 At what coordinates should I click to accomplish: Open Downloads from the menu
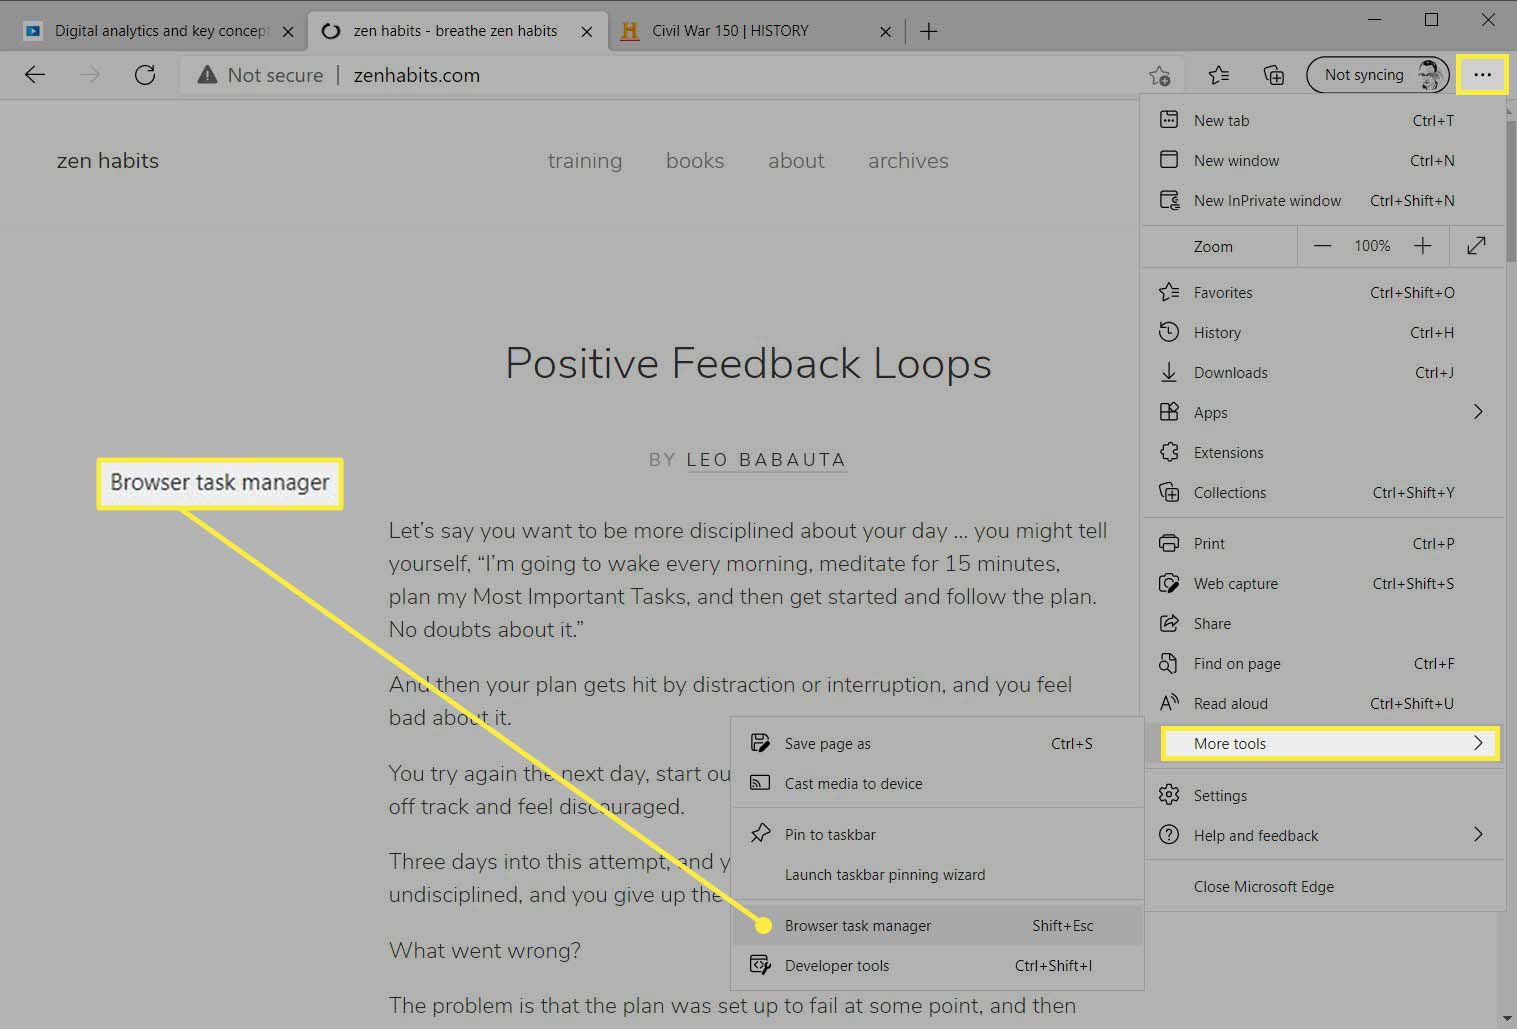[1322, 372]
